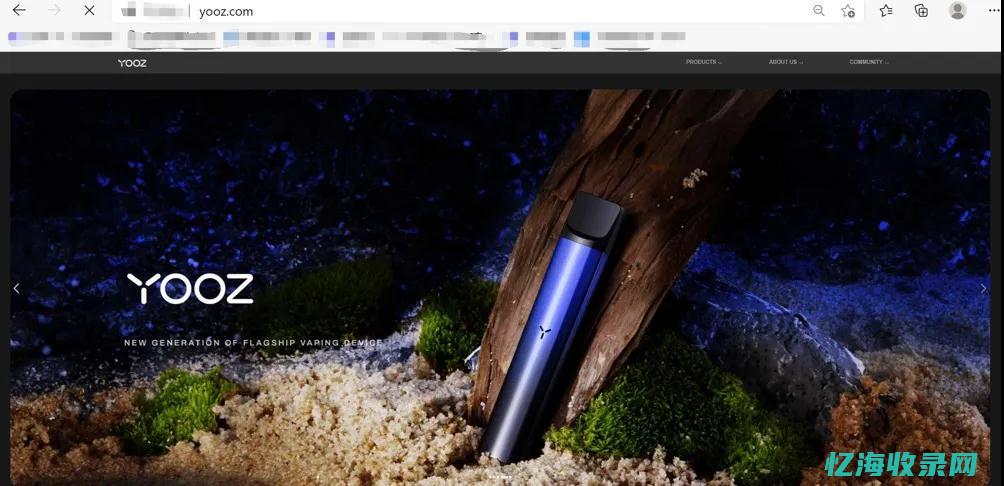This screenshot has height=486, width=1004.
Task: Click the 'New generation of flagship vaping device' tagline
Action: pyautogui.click(x=254, y=343)
